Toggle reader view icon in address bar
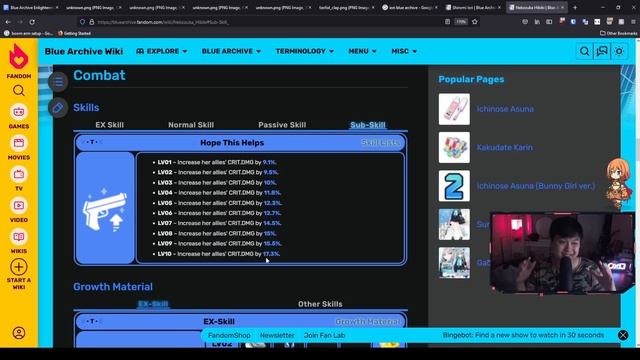 [x=447, y=22]
